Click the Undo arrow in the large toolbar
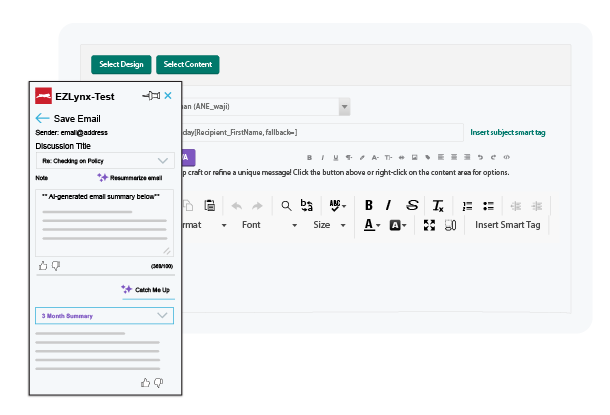 237,206
